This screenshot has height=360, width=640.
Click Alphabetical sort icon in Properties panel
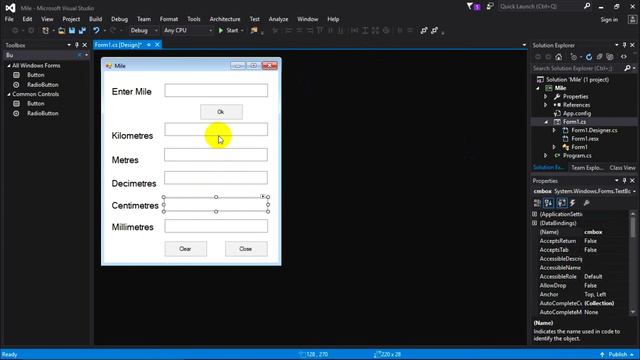[549, 203]
